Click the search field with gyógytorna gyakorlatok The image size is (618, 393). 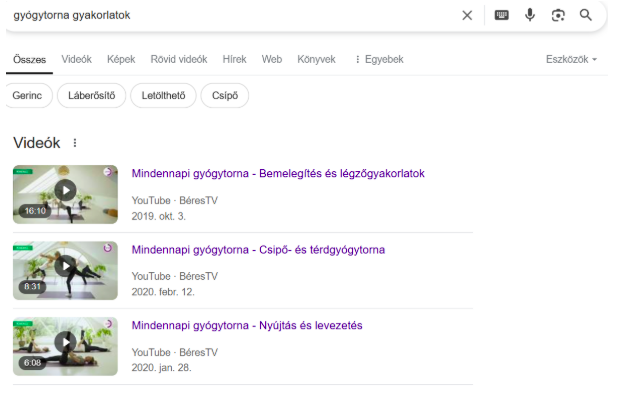tap(233, 15)
